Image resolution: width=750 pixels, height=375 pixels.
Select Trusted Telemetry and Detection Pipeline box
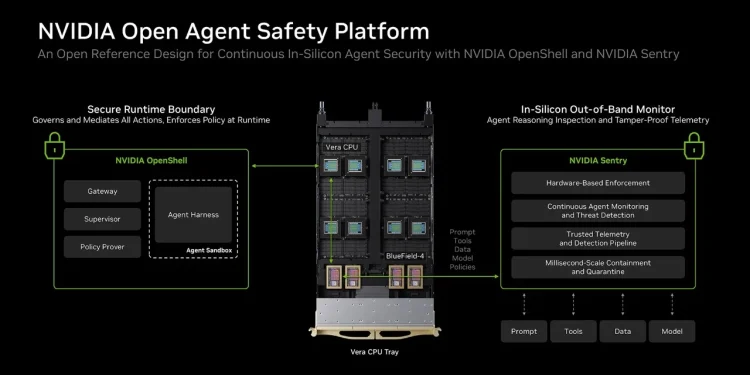point(598,239)
